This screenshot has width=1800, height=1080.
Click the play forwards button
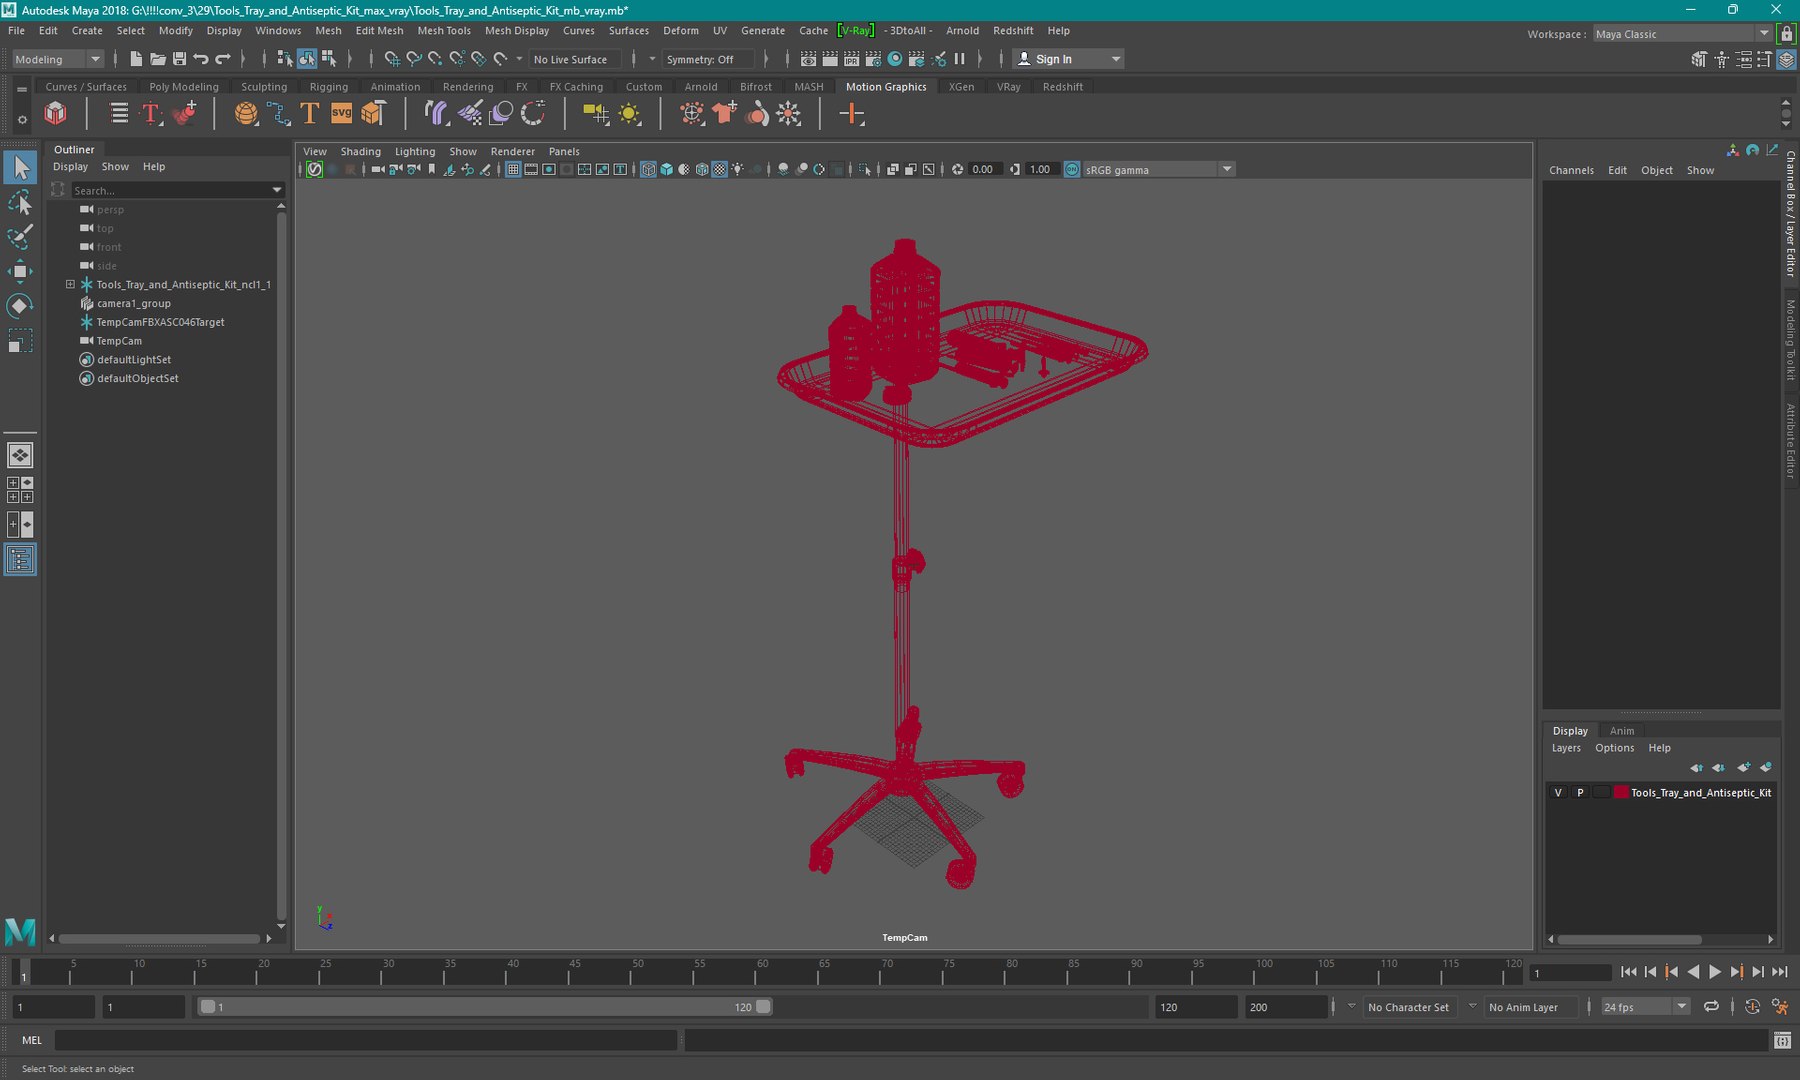click(x=1714, y=972)
